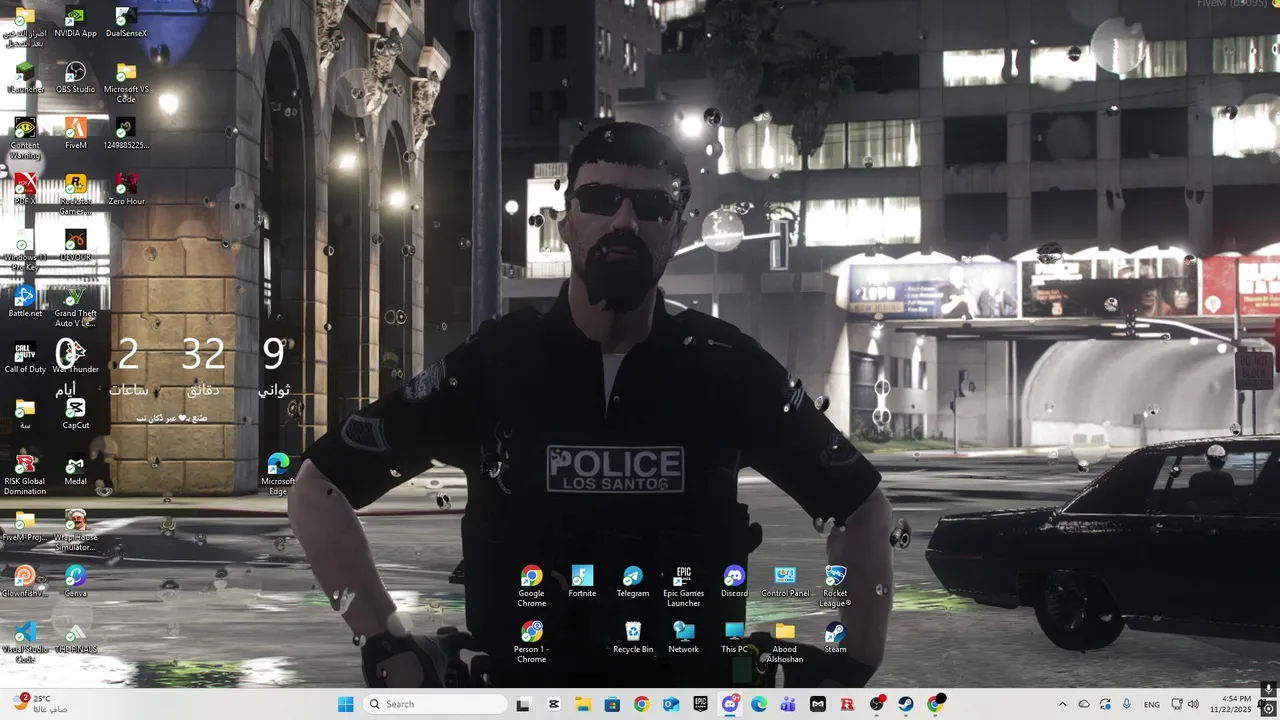1280x720 pixels.
Task: Open Microsoft Store from the taskbar
Action: (612, 704)
